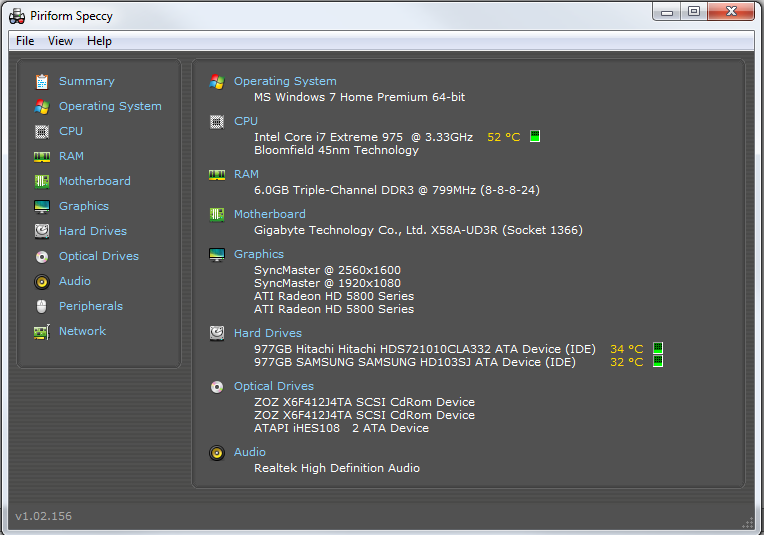This screenshot has width=765, height=535.
Task: Open the File menu
Action: coord(25,41)
